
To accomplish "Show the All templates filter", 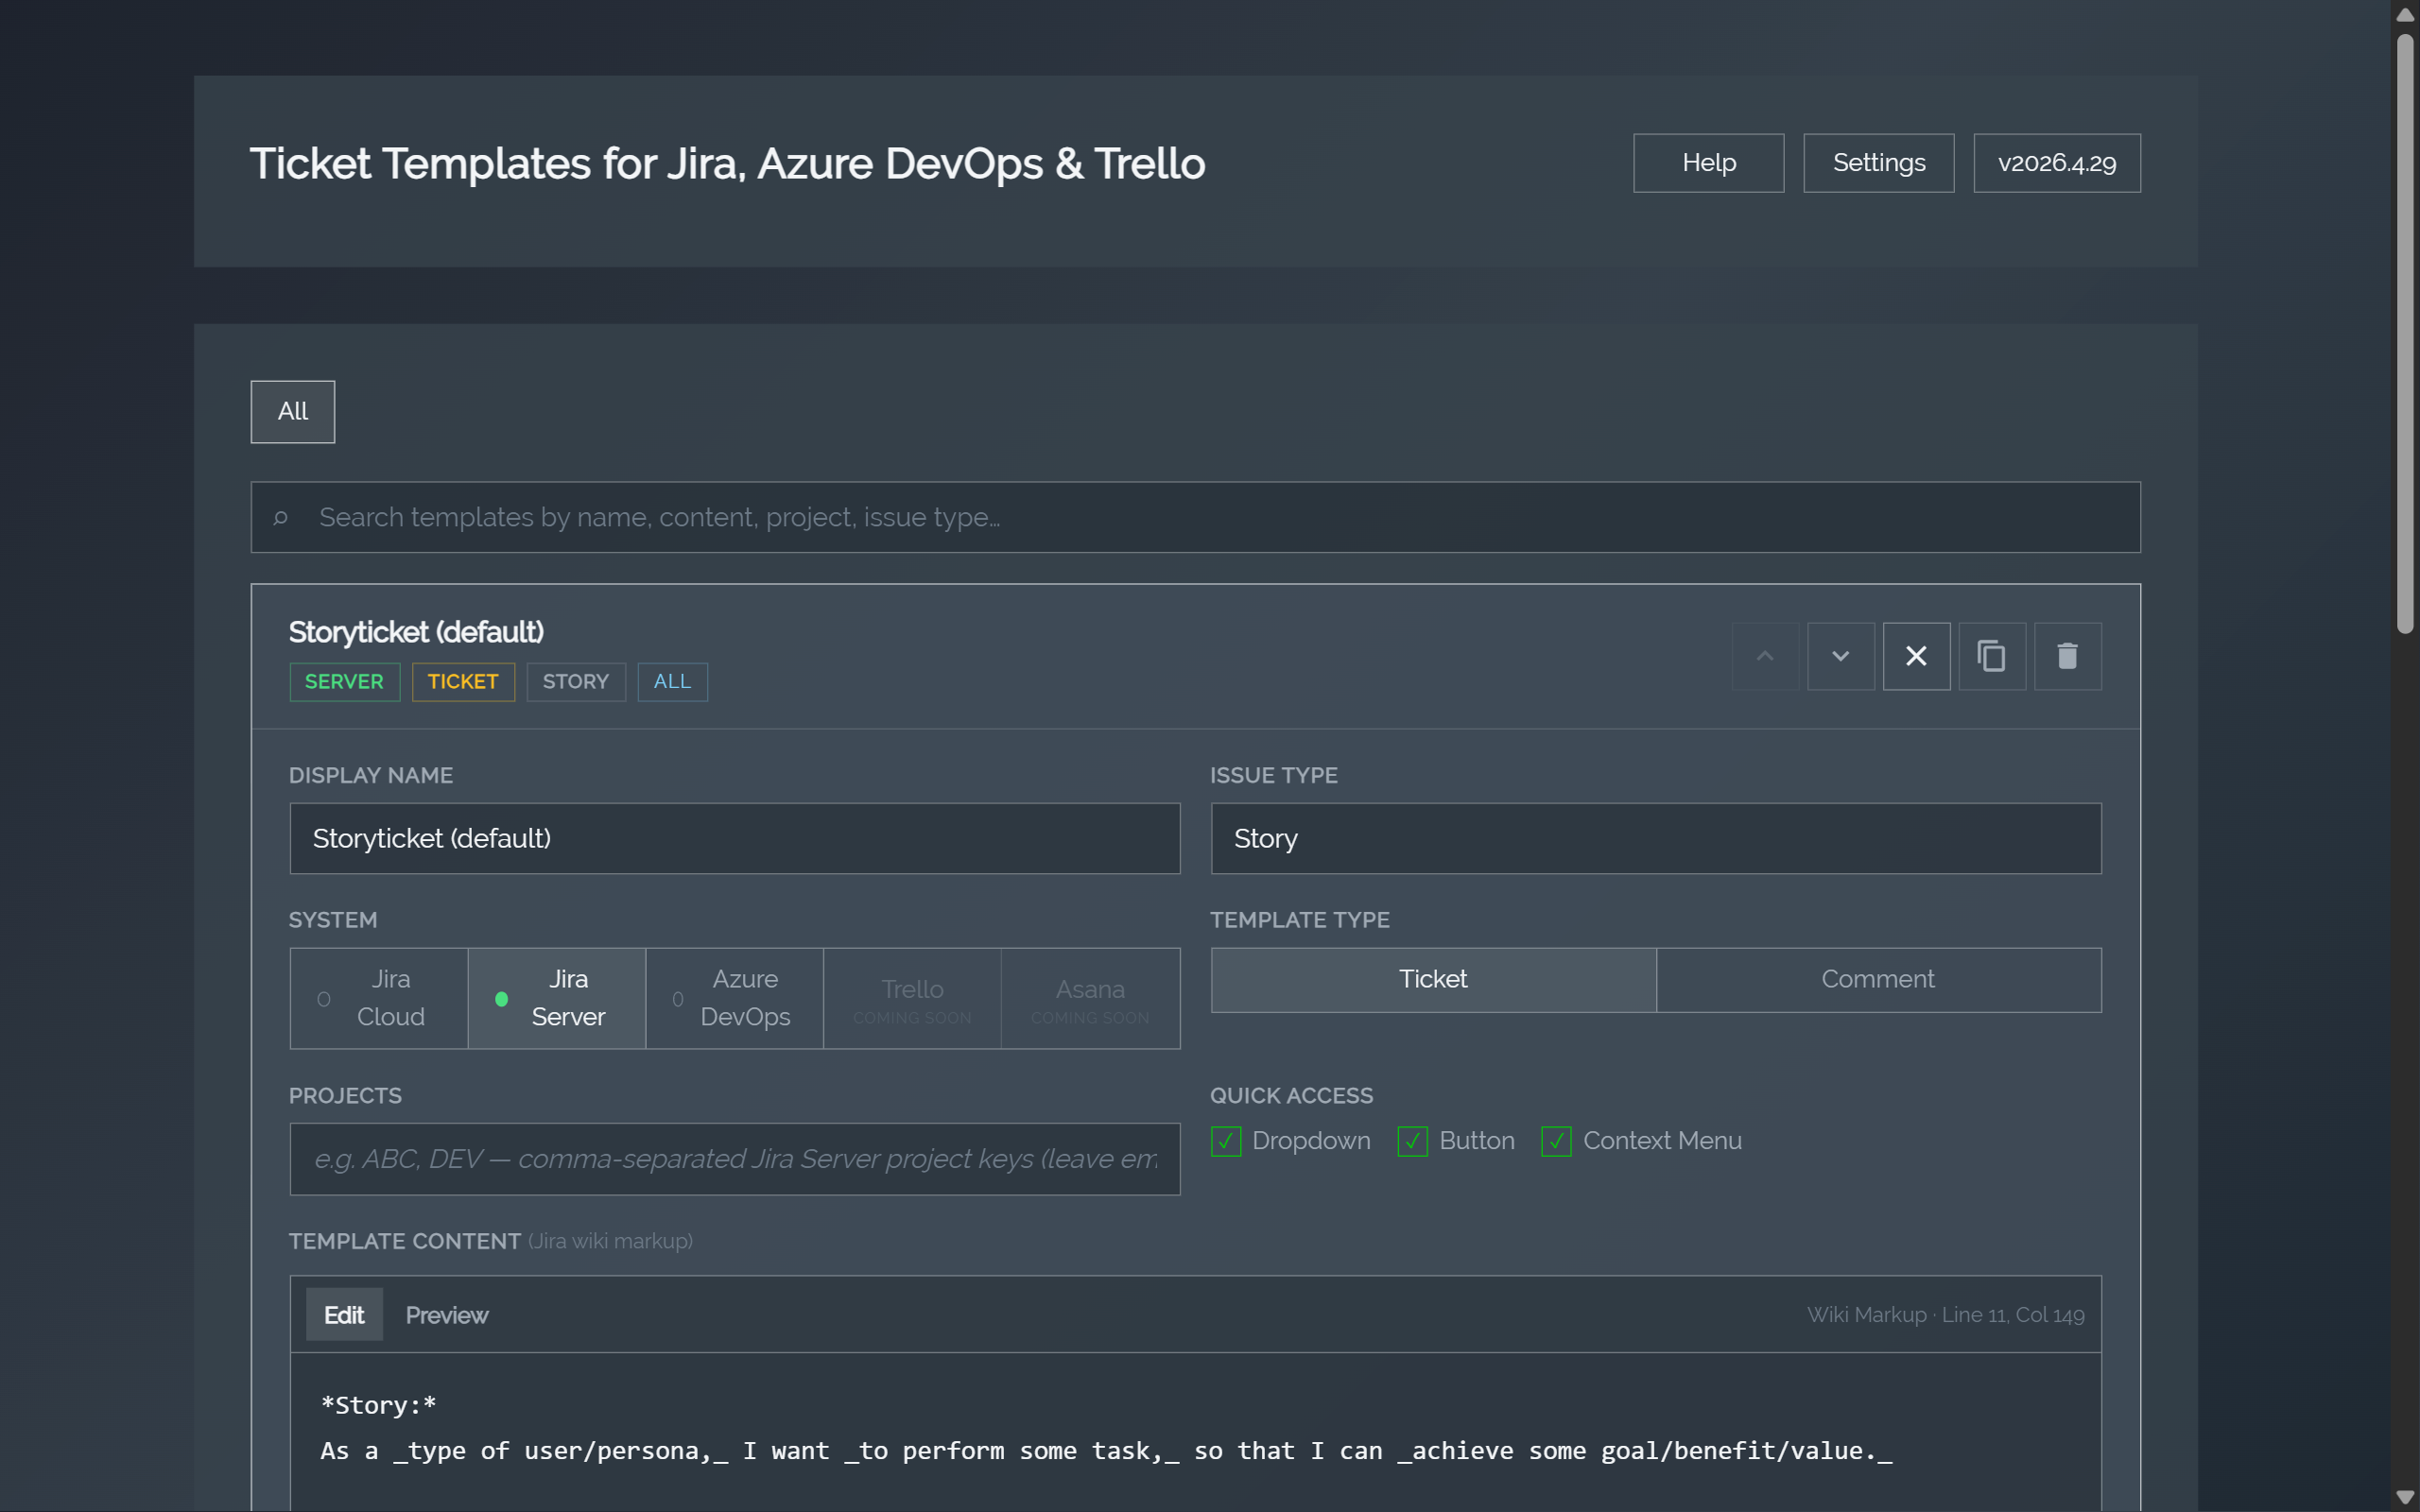I will (x=293, y=411).
